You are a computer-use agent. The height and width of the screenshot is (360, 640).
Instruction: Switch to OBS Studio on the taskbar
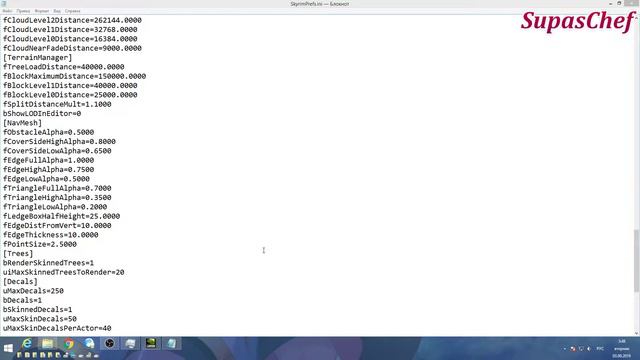(109, 344)
